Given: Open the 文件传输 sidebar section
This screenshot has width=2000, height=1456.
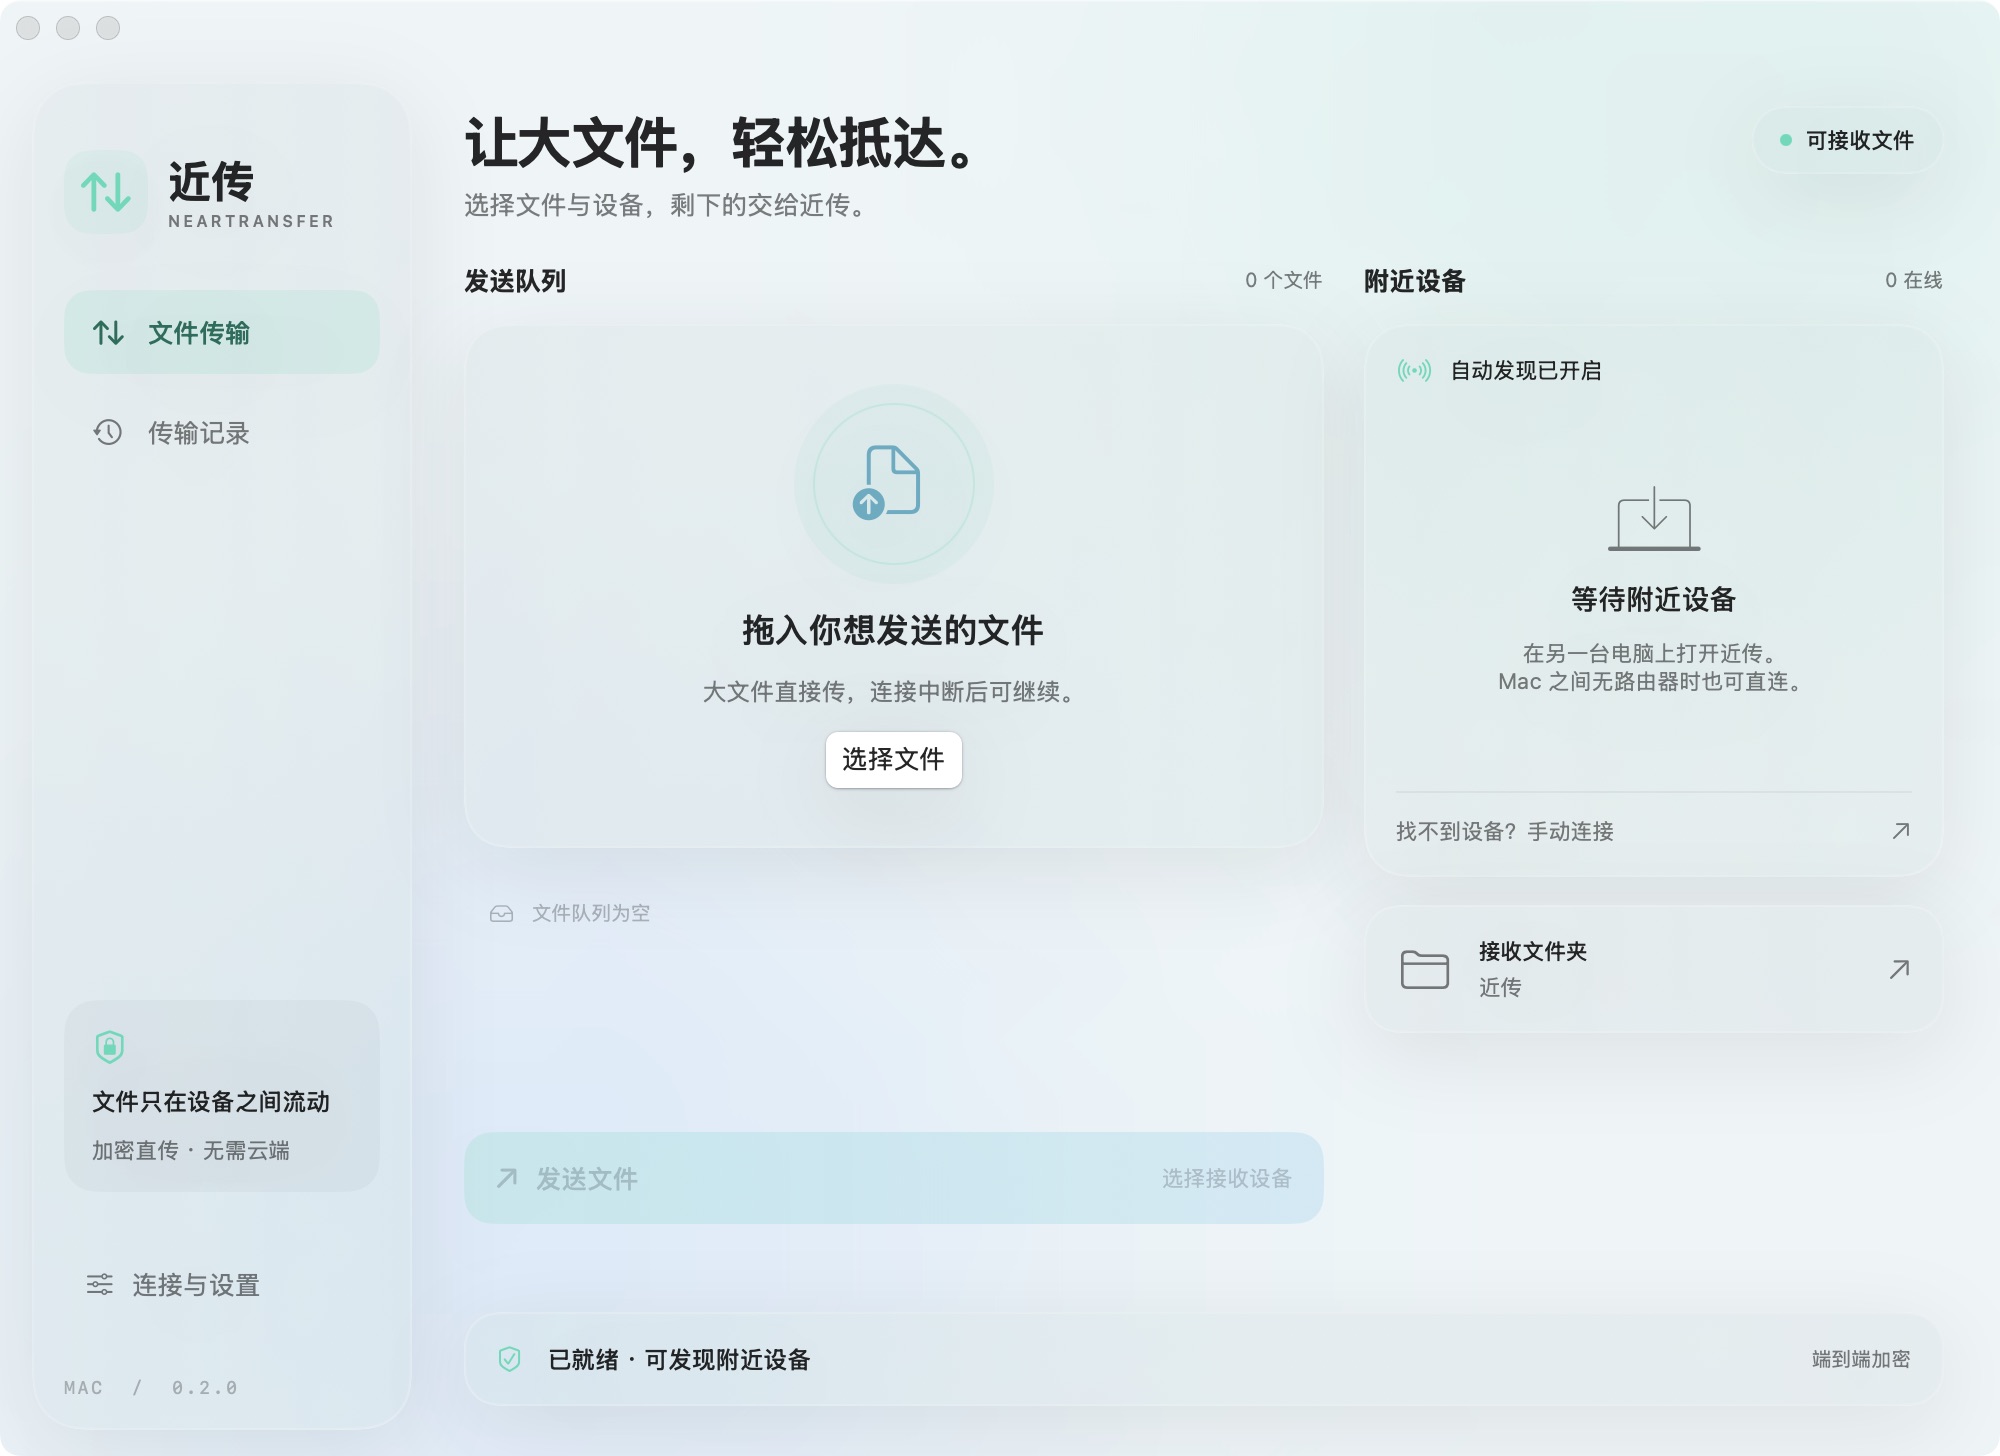Looking at the screenshot, I should (x=222, y=332).
